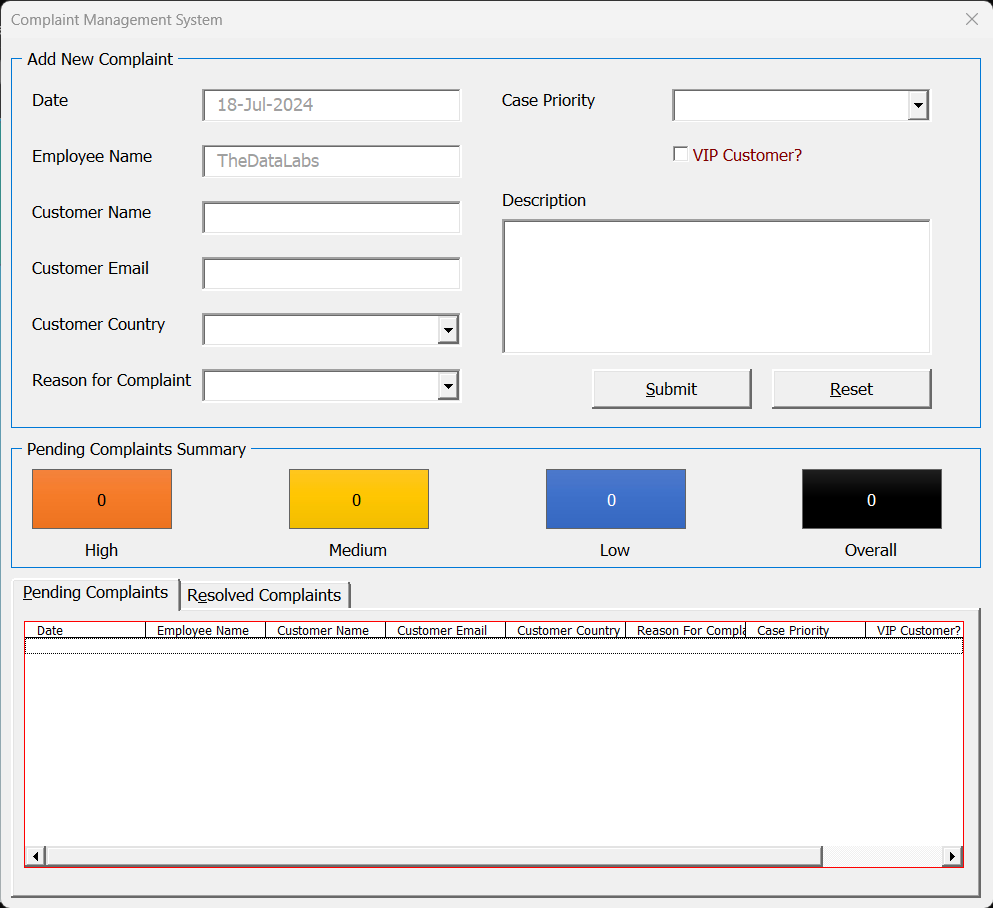Focus the Customer Name input field
The width and height of the screenshot is (993, 908).
tap(331, 218)
